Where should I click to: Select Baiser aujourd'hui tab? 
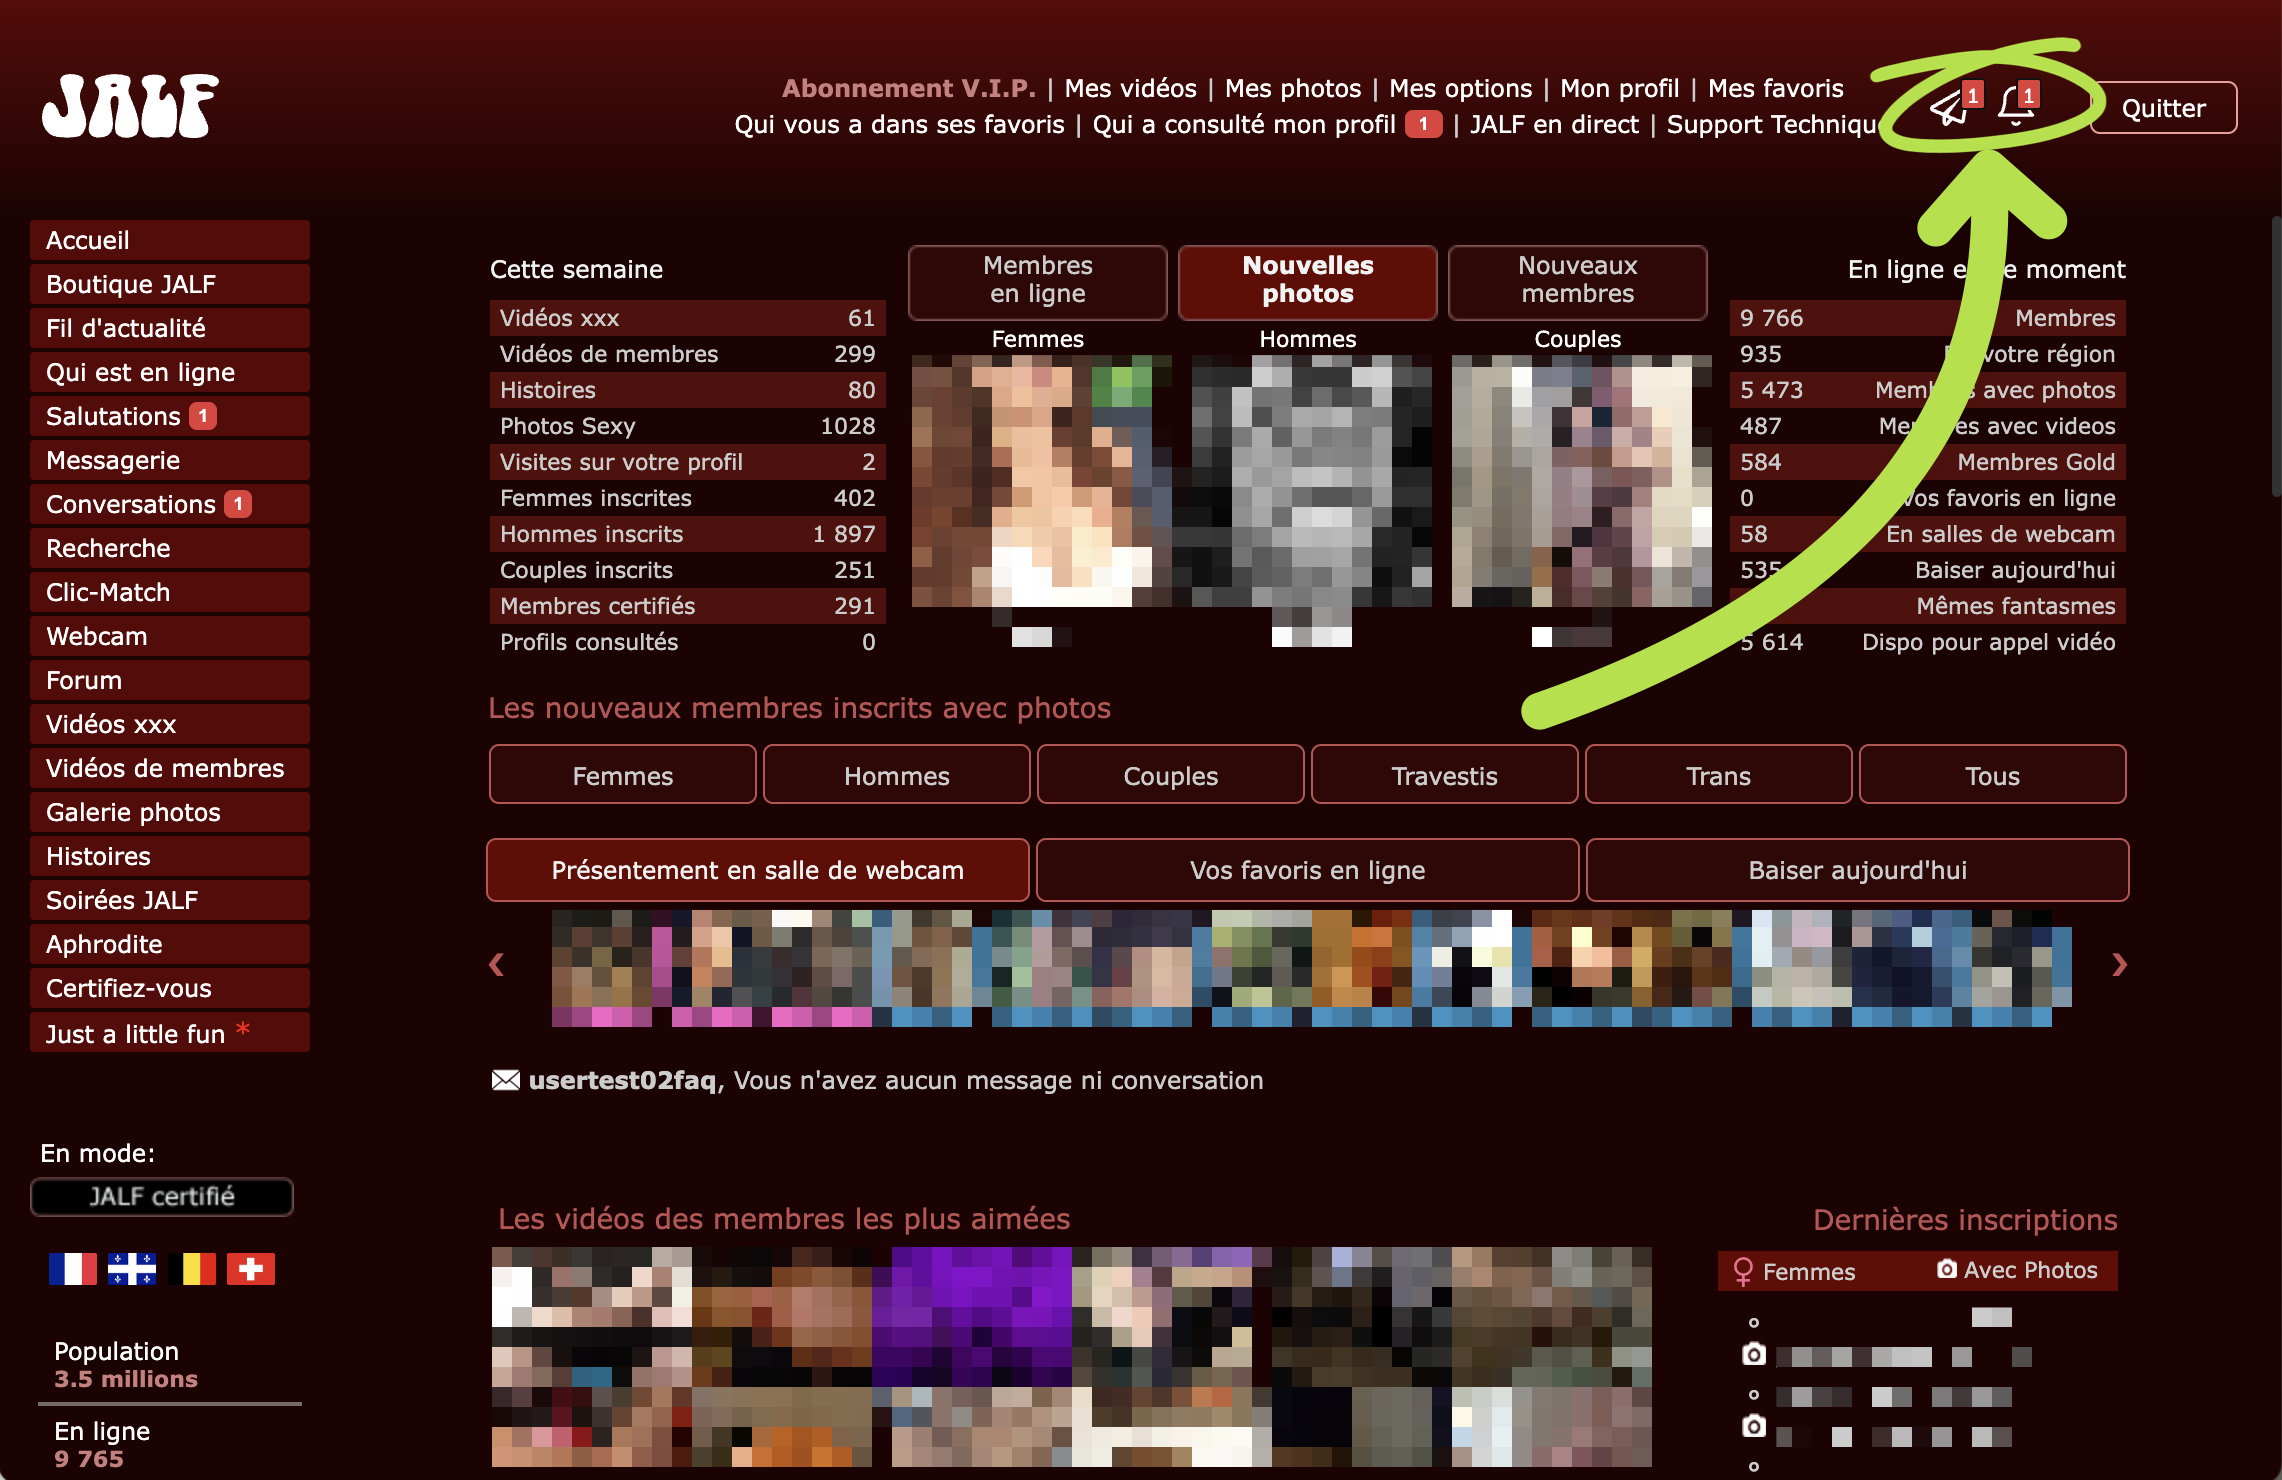click(1857, 870)
